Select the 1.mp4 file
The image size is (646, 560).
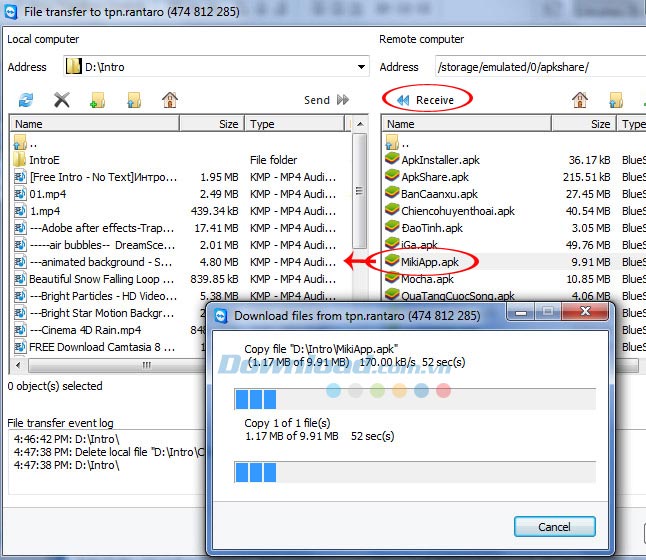pos(37,211)
